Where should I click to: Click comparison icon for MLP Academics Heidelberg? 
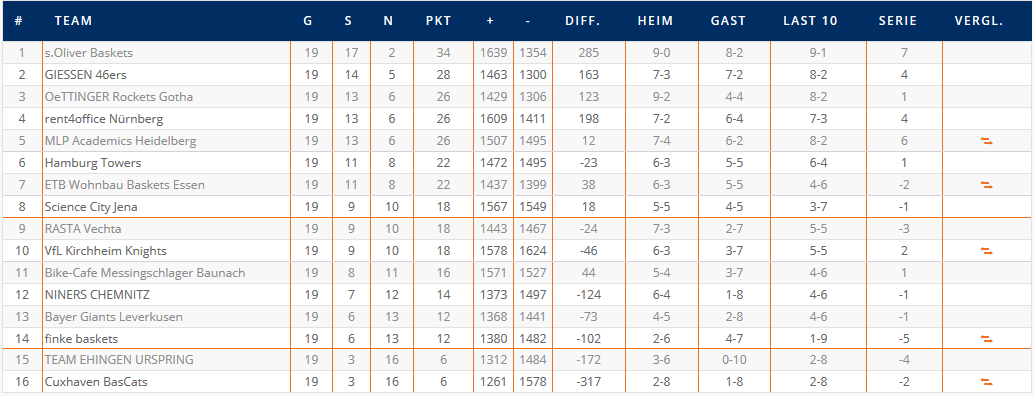tap(987, 141)
